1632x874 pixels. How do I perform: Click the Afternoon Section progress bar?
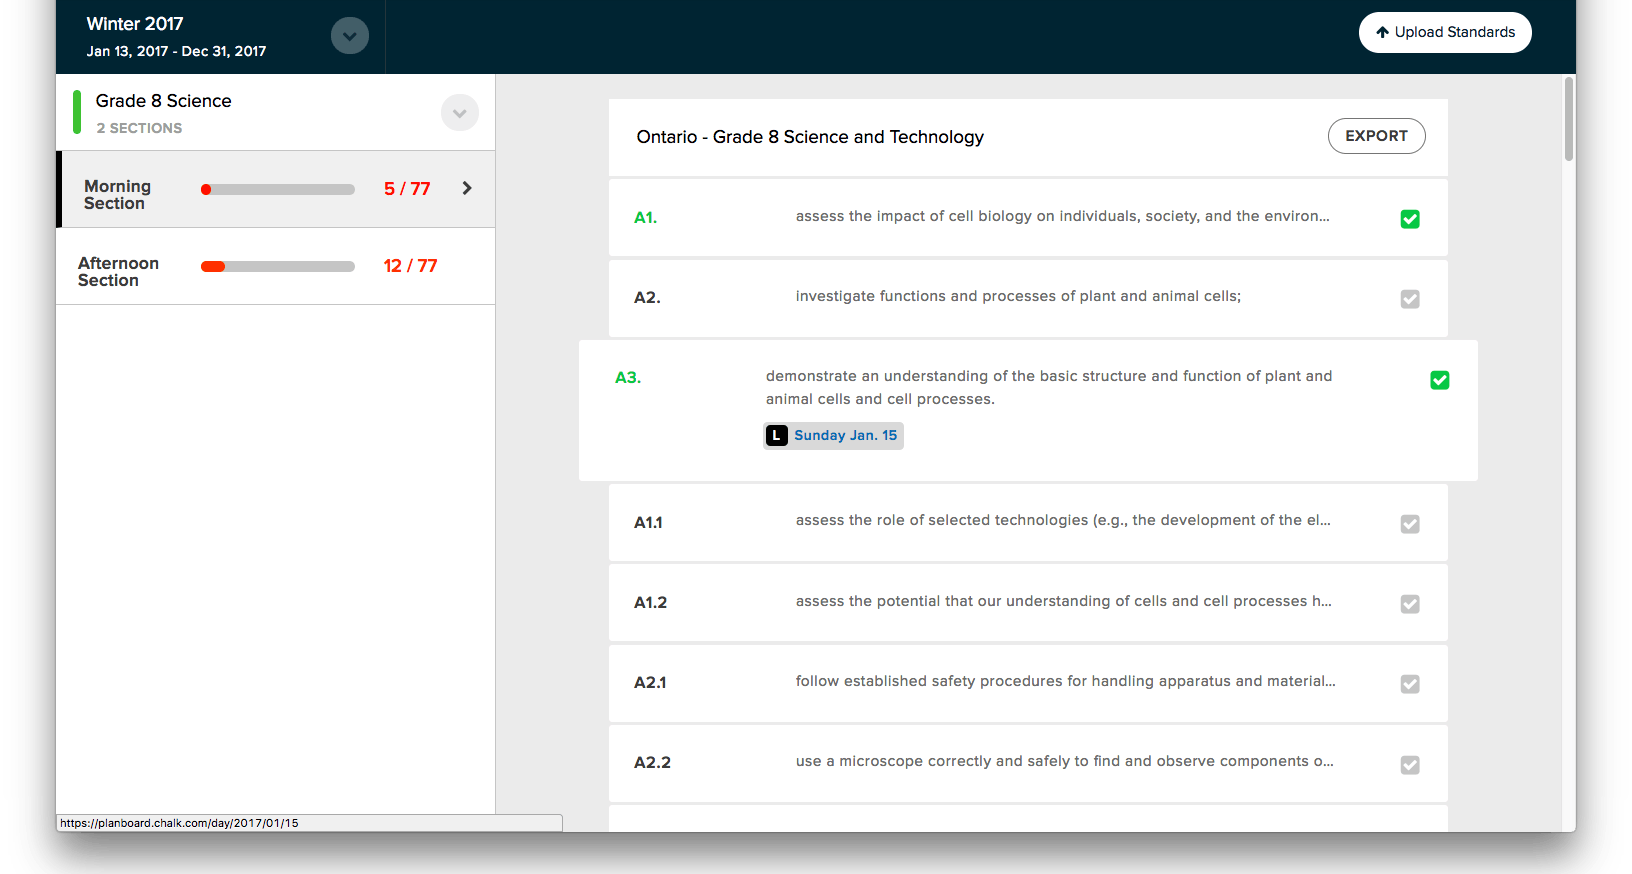pyautogui.click(x=278, y=266)
